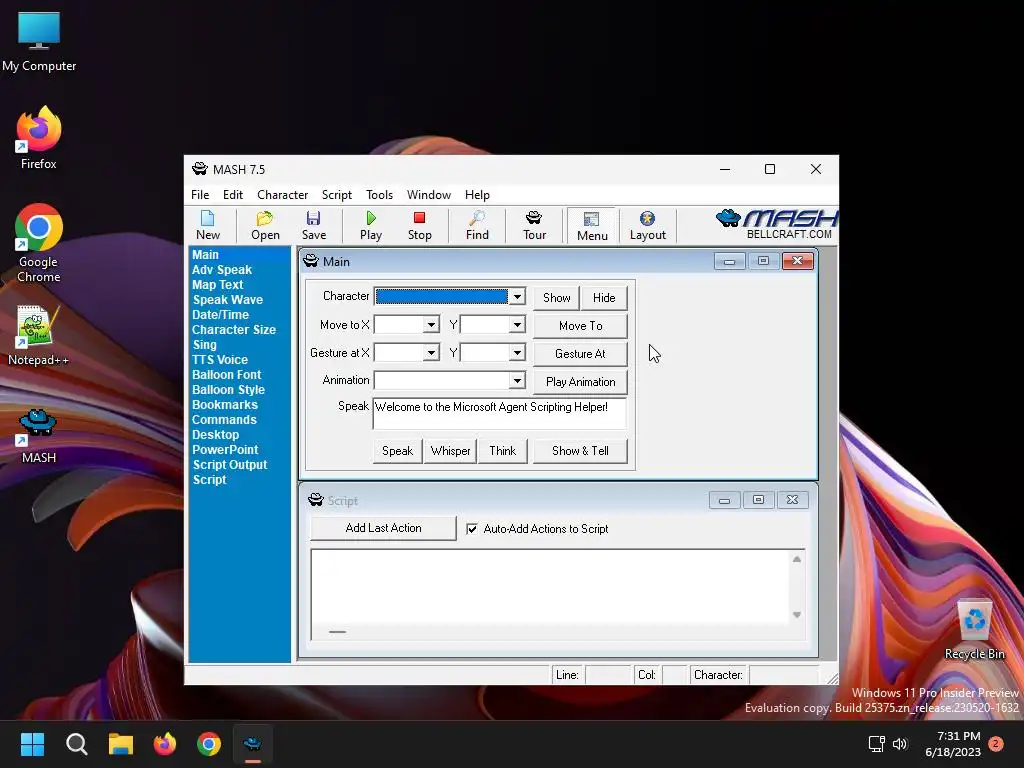Select the Firefox desktop shortcut
1024x768 pixels.
(39, 138)
